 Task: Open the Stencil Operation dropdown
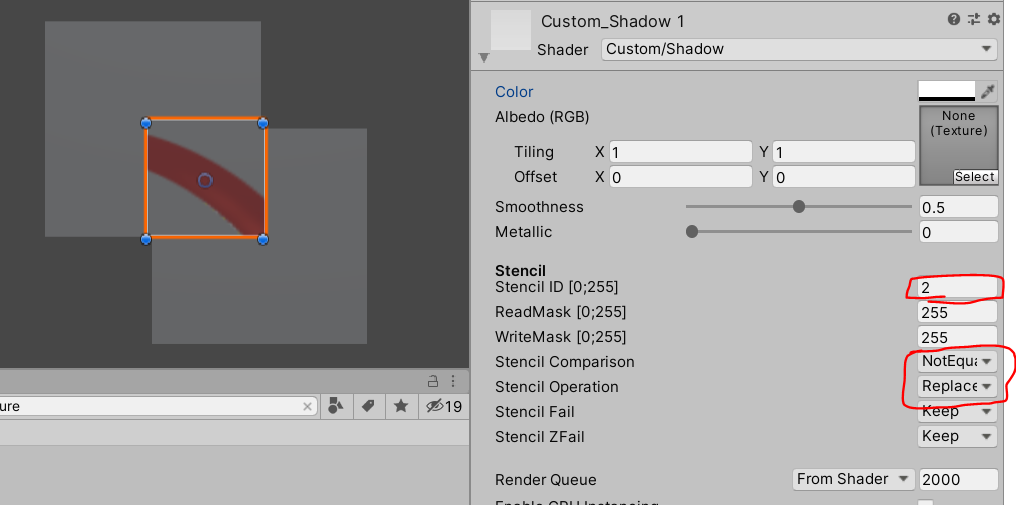pos(957,386)
